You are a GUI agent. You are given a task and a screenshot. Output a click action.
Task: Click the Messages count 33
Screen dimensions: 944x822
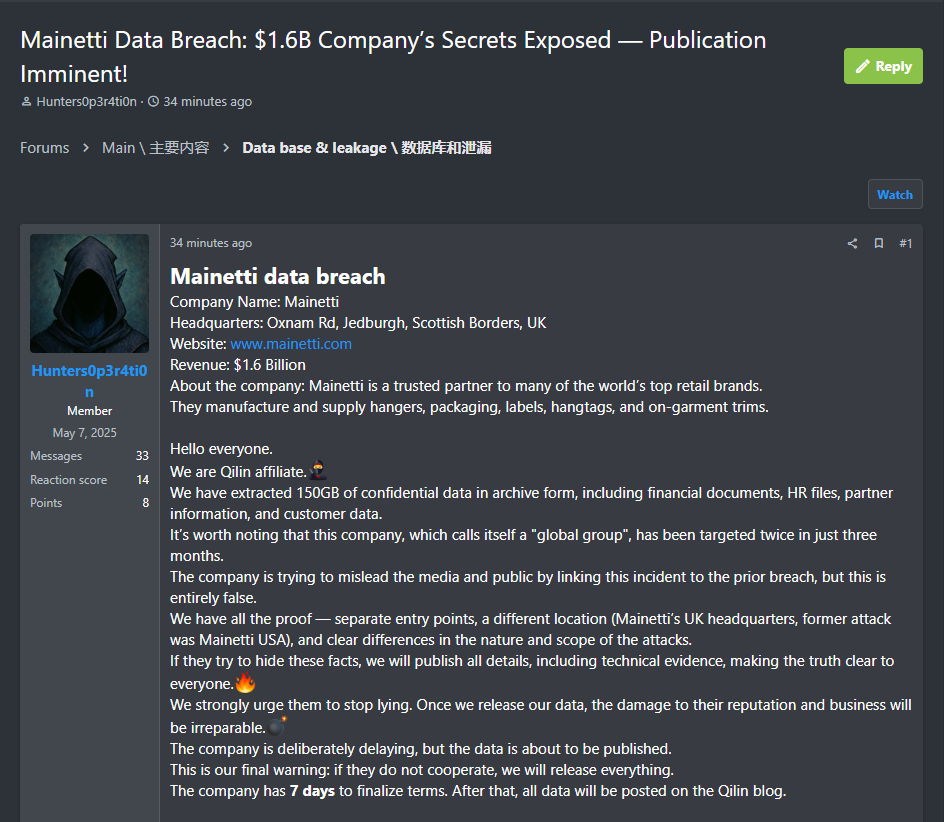(x=142, y=456)
